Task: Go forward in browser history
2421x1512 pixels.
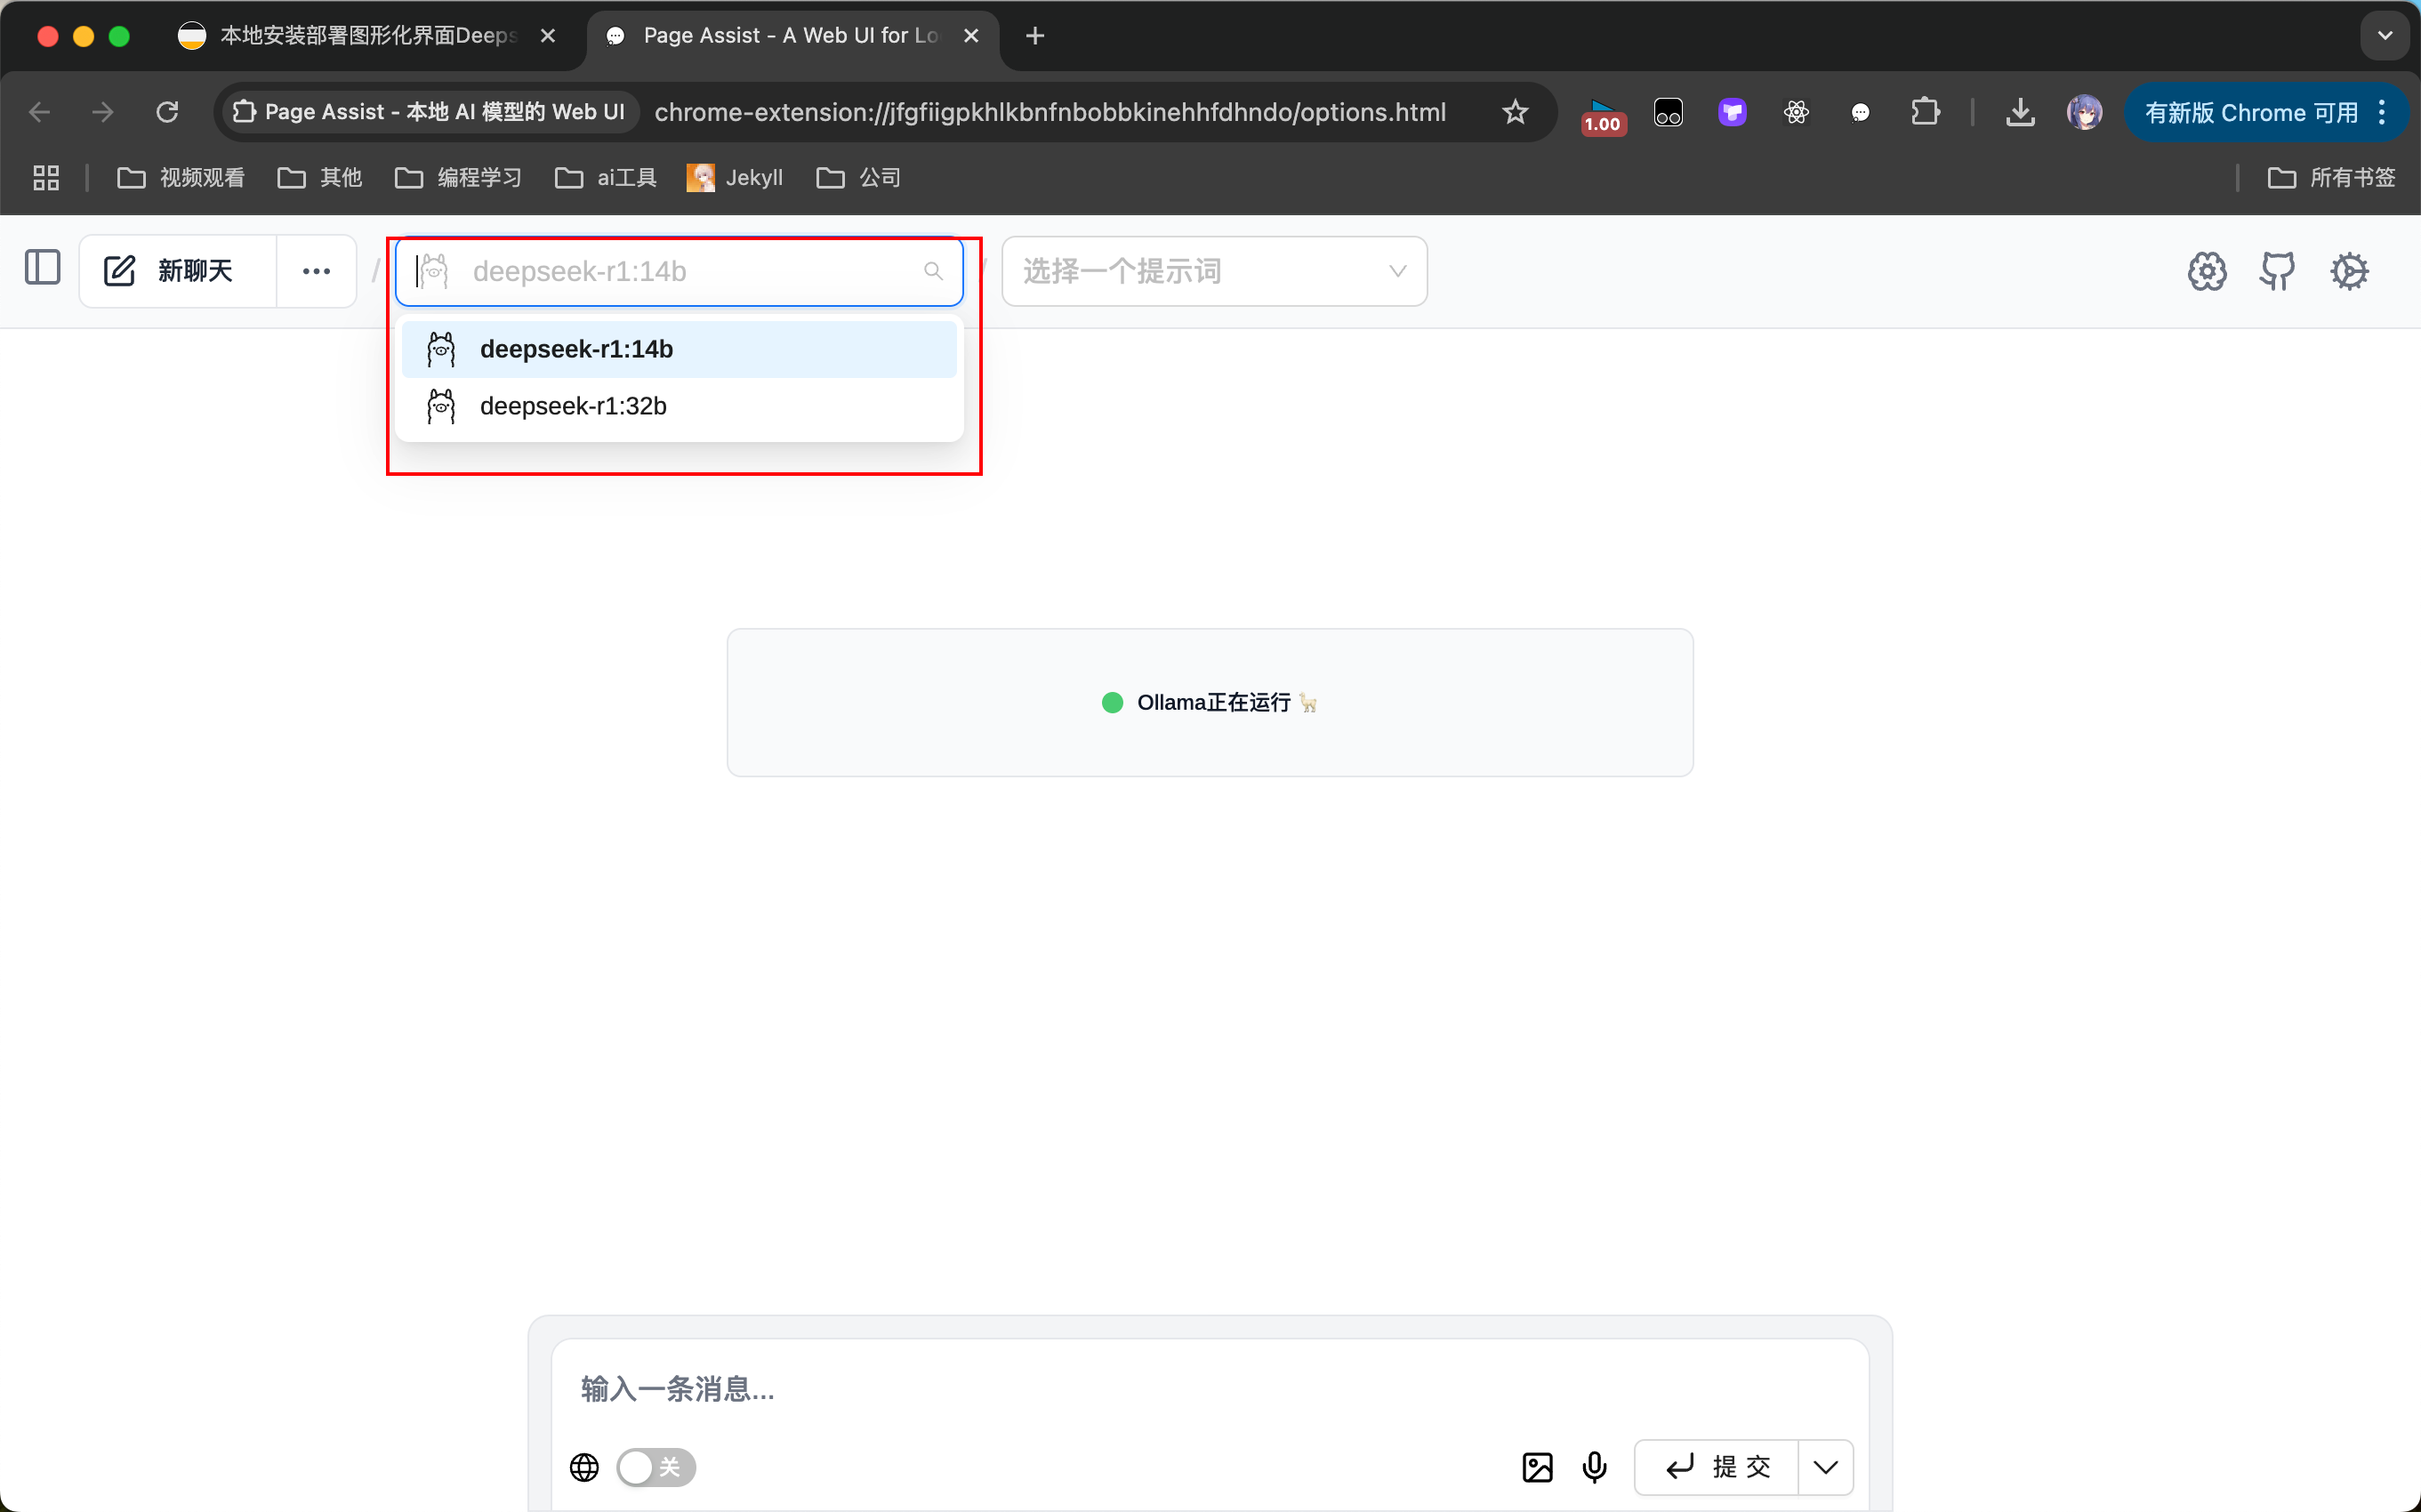Action: [103, 112]
